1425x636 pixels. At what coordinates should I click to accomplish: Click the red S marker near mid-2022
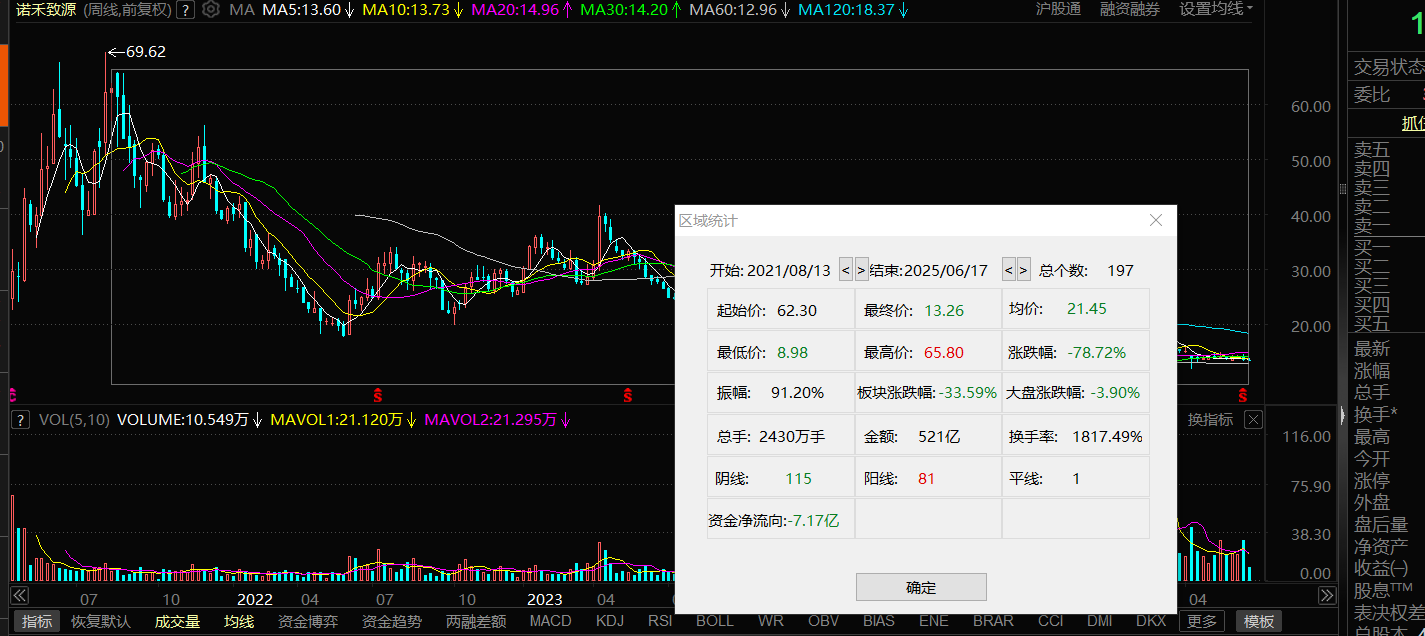point(378,393)
